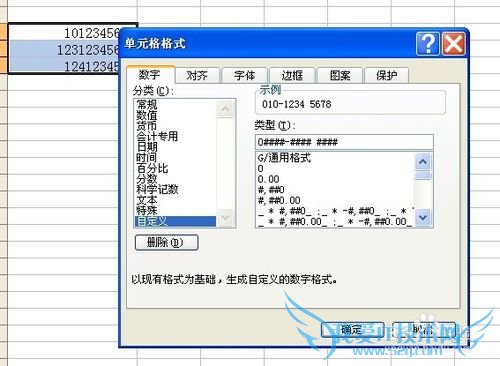Select the #,##0 format
The height and width of the screenshot is (366, 500).
(x=271, y=190)
